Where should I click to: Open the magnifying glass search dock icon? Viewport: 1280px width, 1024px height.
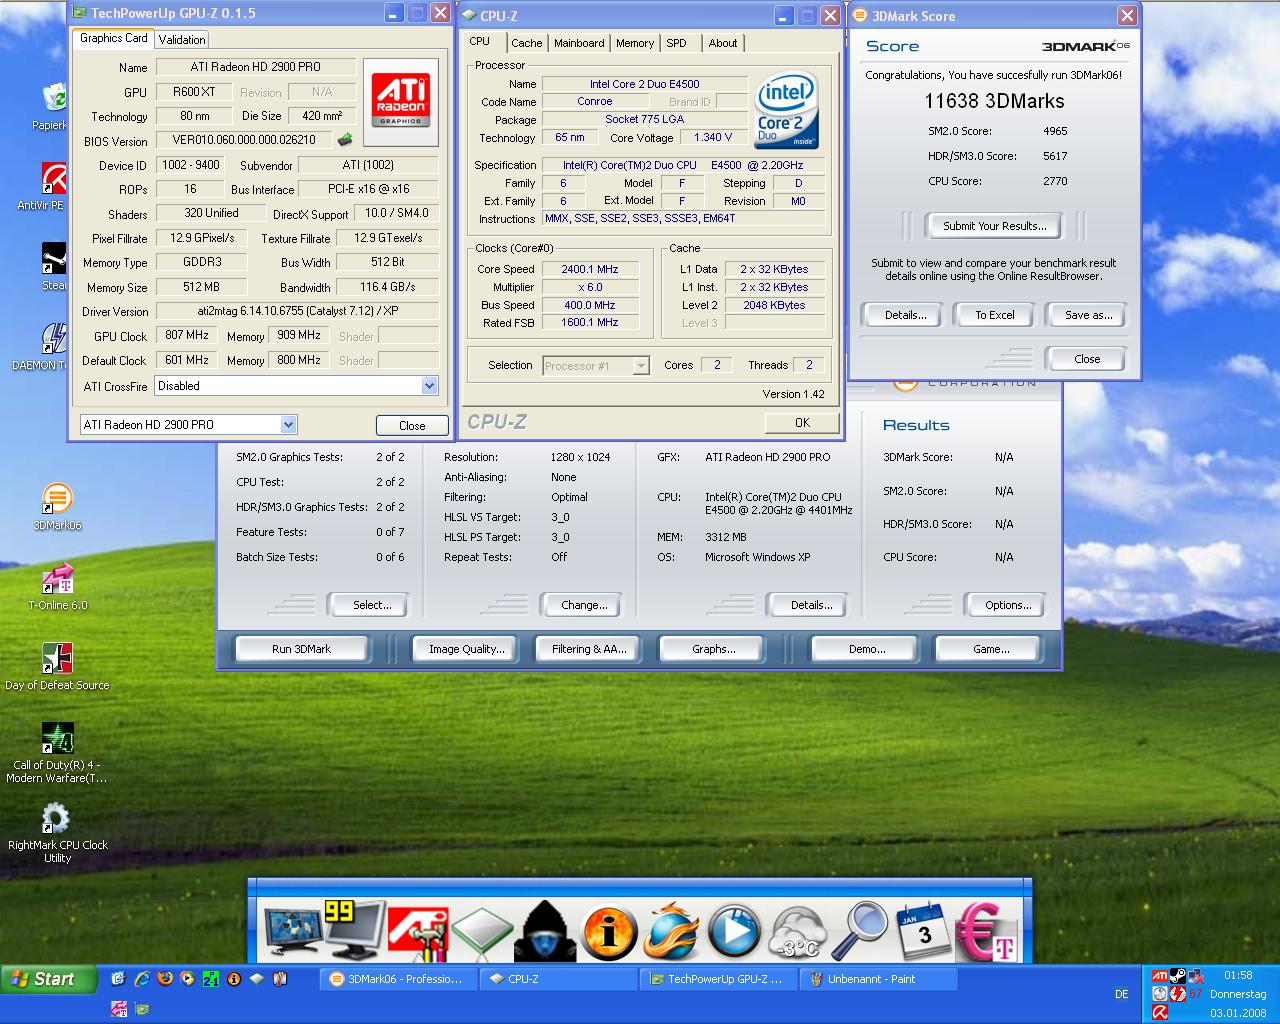coord(860,931)
